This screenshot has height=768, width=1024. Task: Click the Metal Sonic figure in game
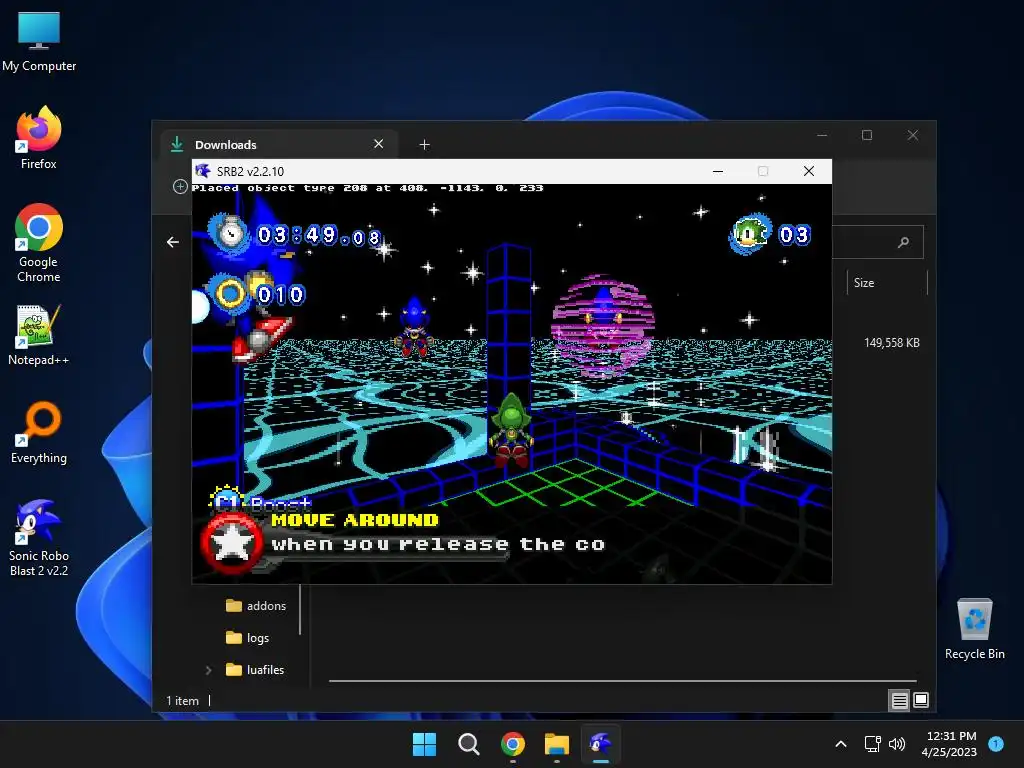click(414, 327)
